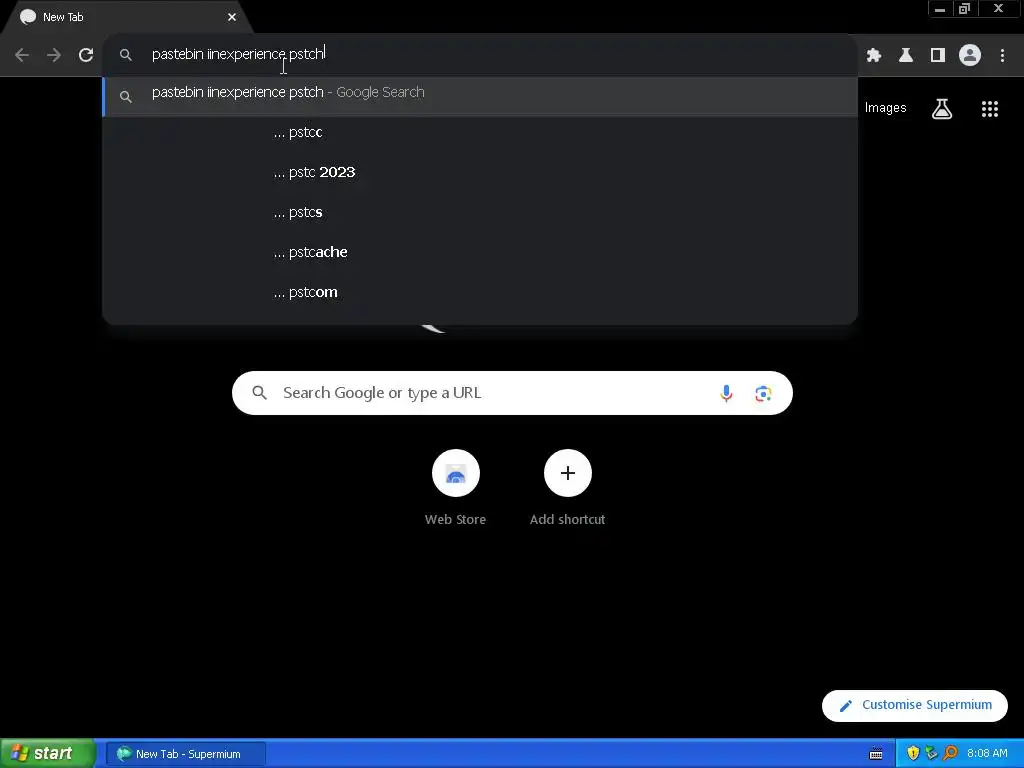Click Add shortcut tile
The width and height of the screenshot is (1024, 768).
(x=568, y=487)
